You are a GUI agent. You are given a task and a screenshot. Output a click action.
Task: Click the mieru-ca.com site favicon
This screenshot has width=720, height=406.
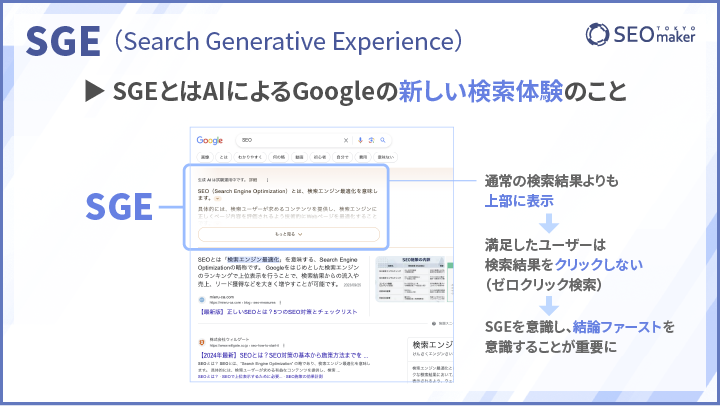202,299
